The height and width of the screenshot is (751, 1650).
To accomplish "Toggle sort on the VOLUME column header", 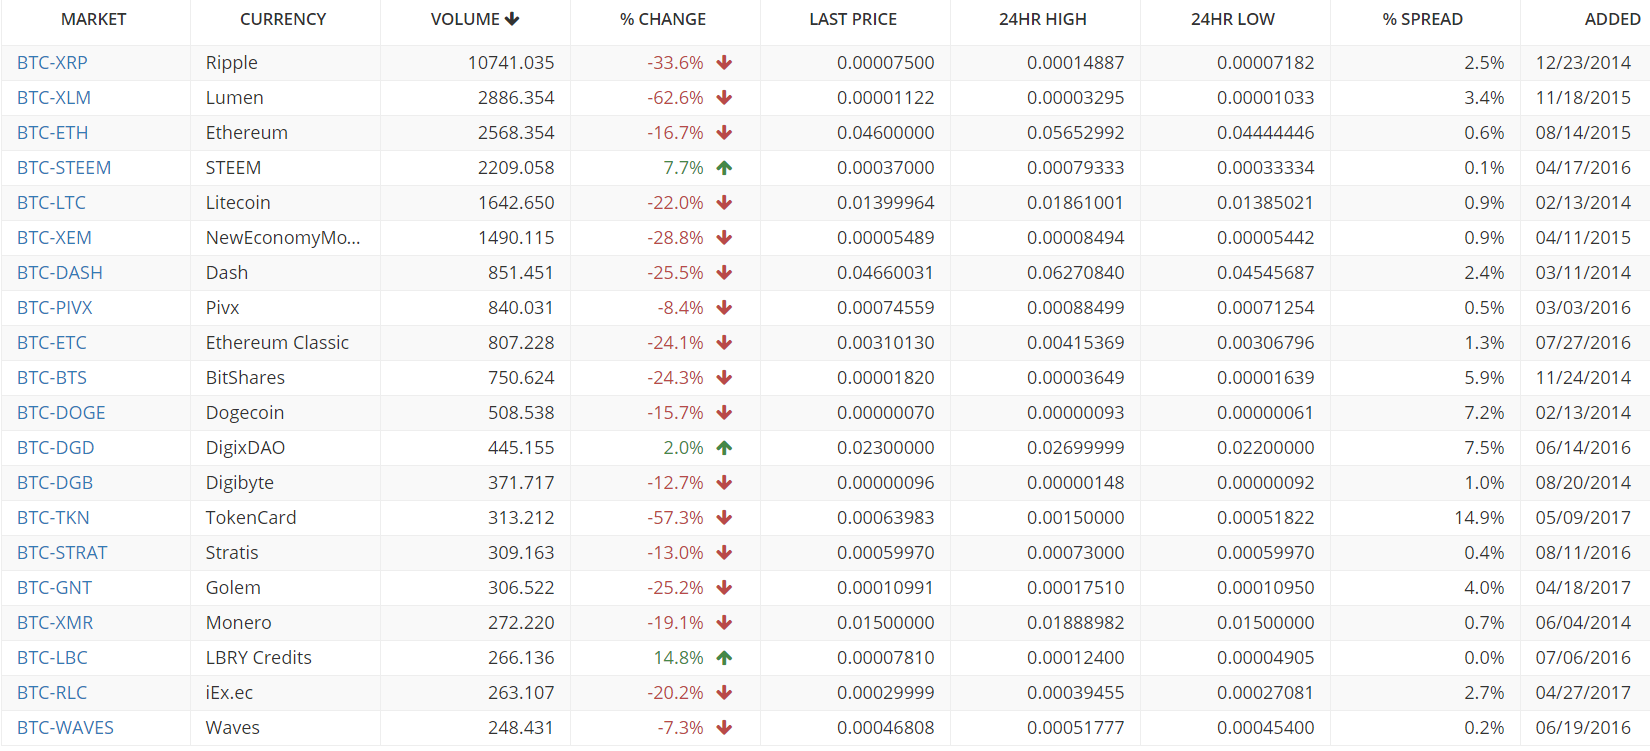I will coord(475,19).
